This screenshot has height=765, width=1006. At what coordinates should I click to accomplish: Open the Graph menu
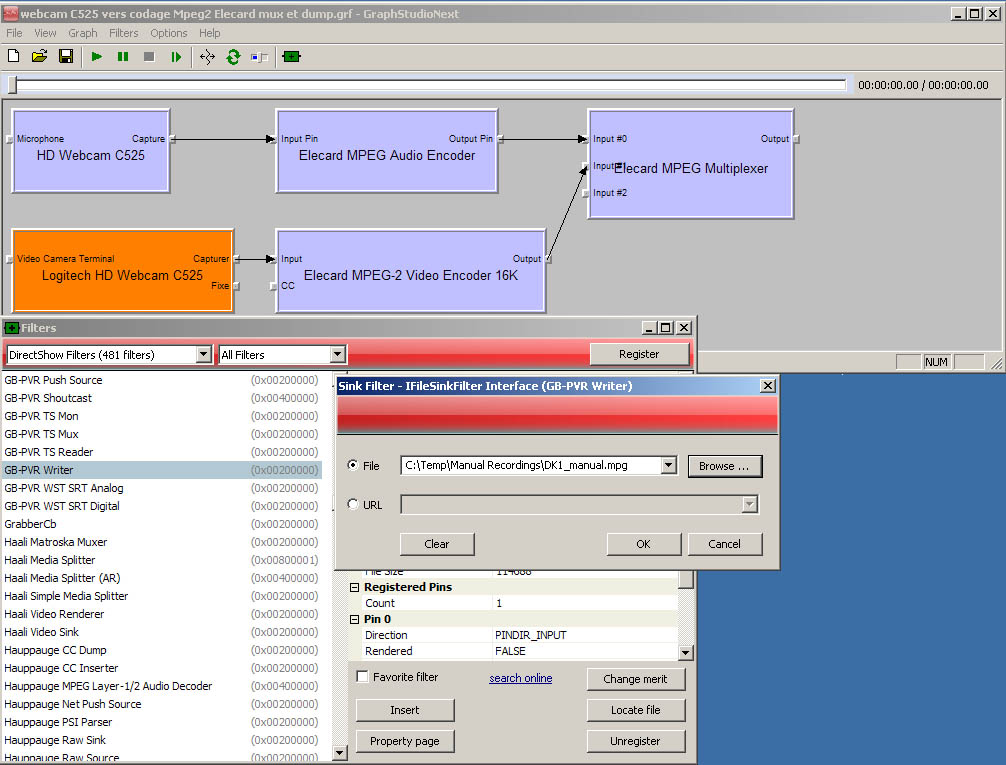[83, 33]
